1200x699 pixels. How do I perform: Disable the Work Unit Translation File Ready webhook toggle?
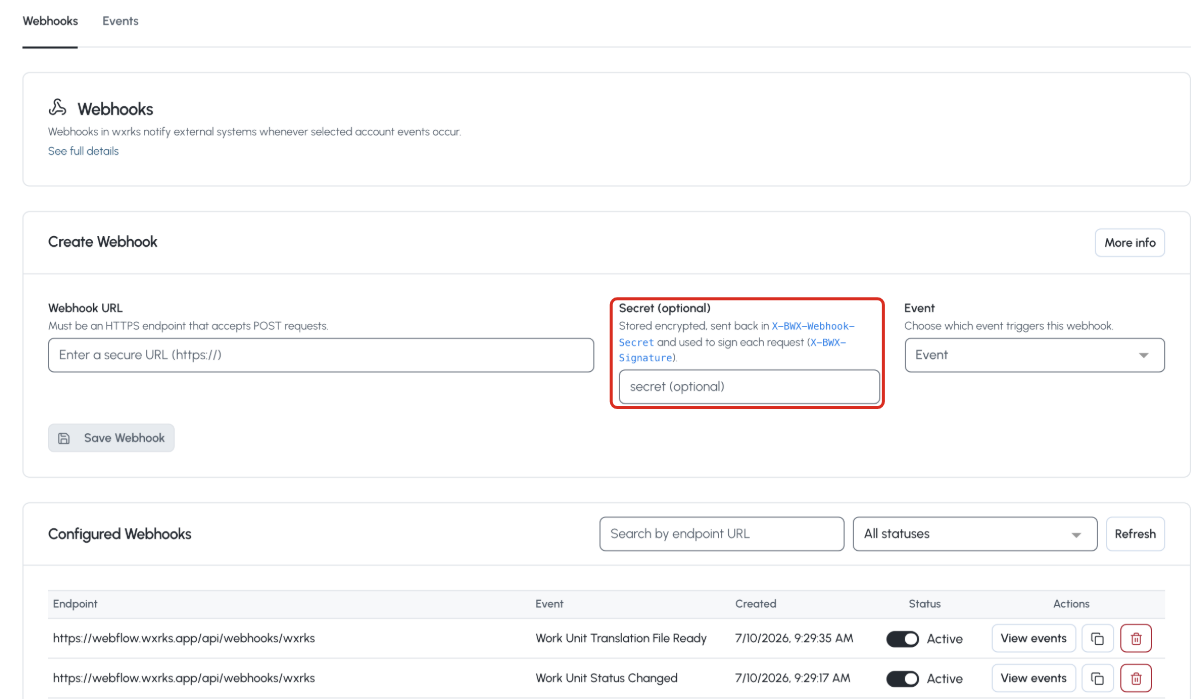pos(903,639)
